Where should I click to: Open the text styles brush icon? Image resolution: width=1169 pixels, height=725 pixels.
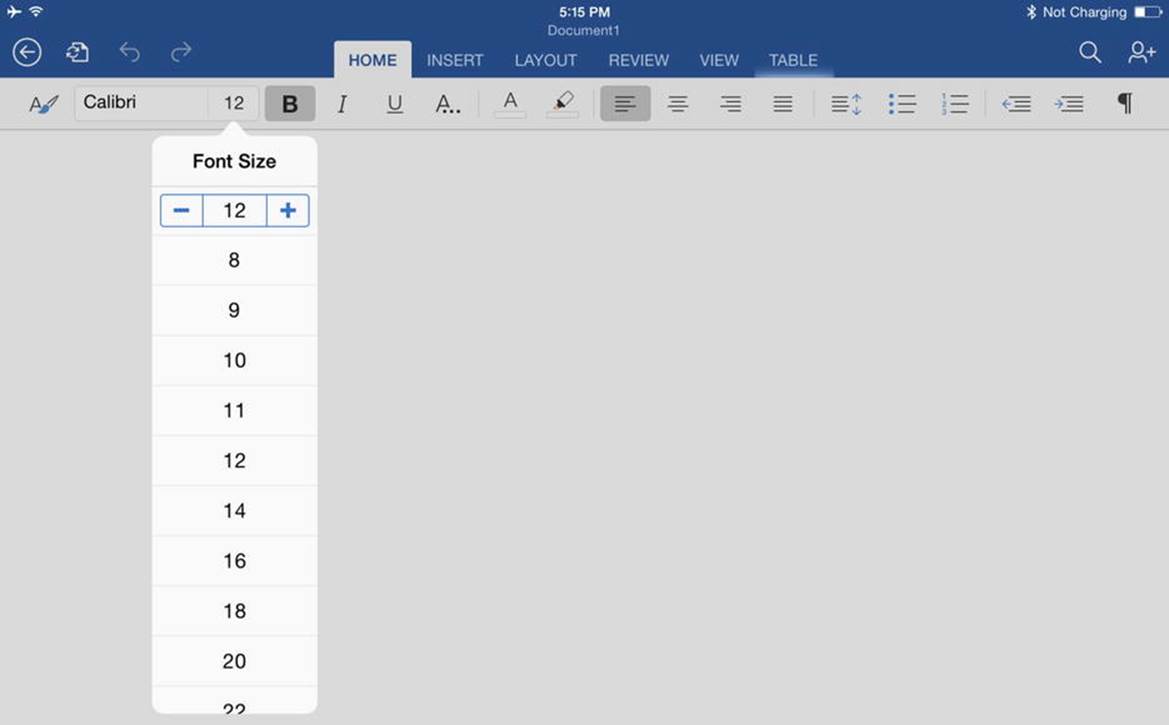[x=43, y=104]
